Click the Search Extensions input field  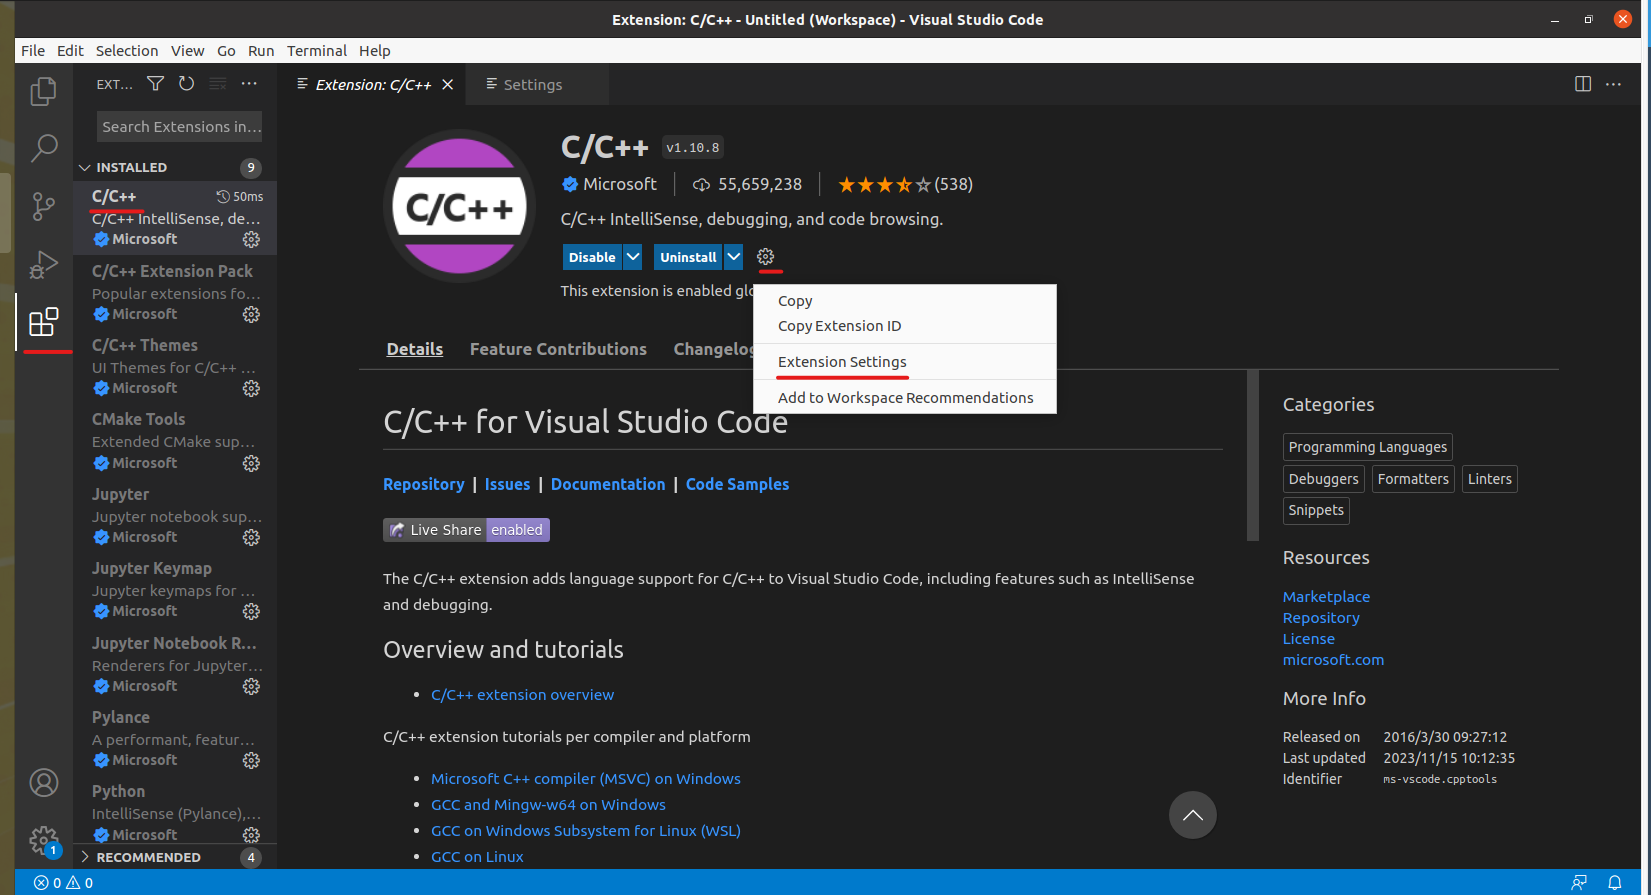pyautogui.click(x=180, y=127)
